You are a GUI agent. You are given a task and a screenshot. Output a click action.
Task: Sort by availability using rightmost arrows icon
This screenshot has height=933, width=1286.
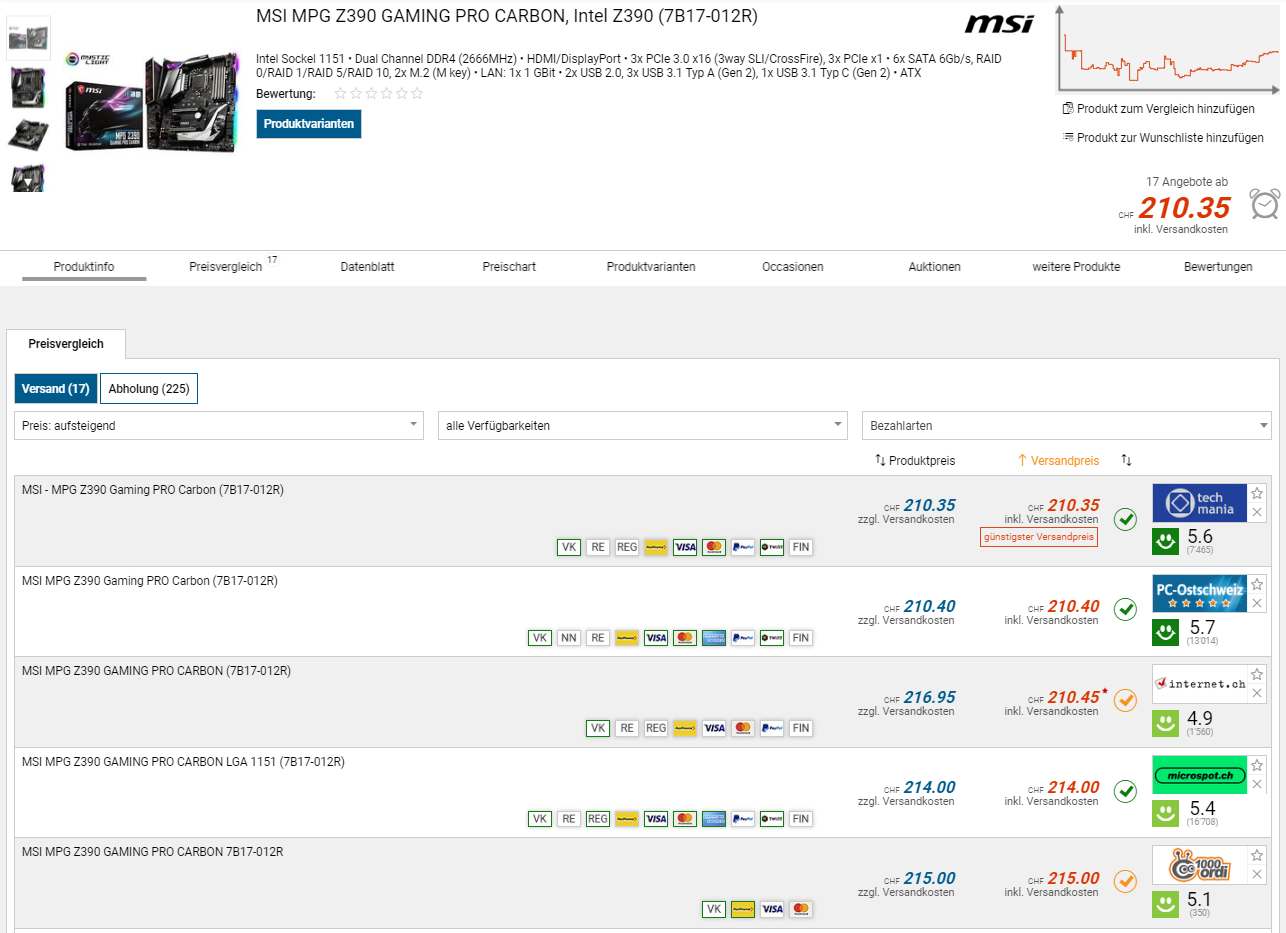pyautogui.click(x=1126, y=460)
